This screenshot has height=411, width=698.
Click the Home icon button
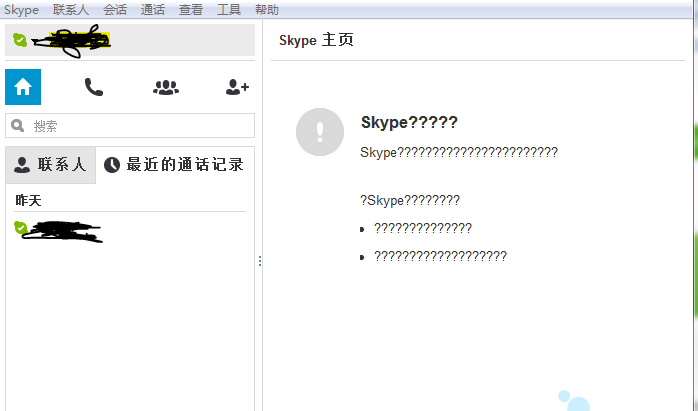(23, 87)
